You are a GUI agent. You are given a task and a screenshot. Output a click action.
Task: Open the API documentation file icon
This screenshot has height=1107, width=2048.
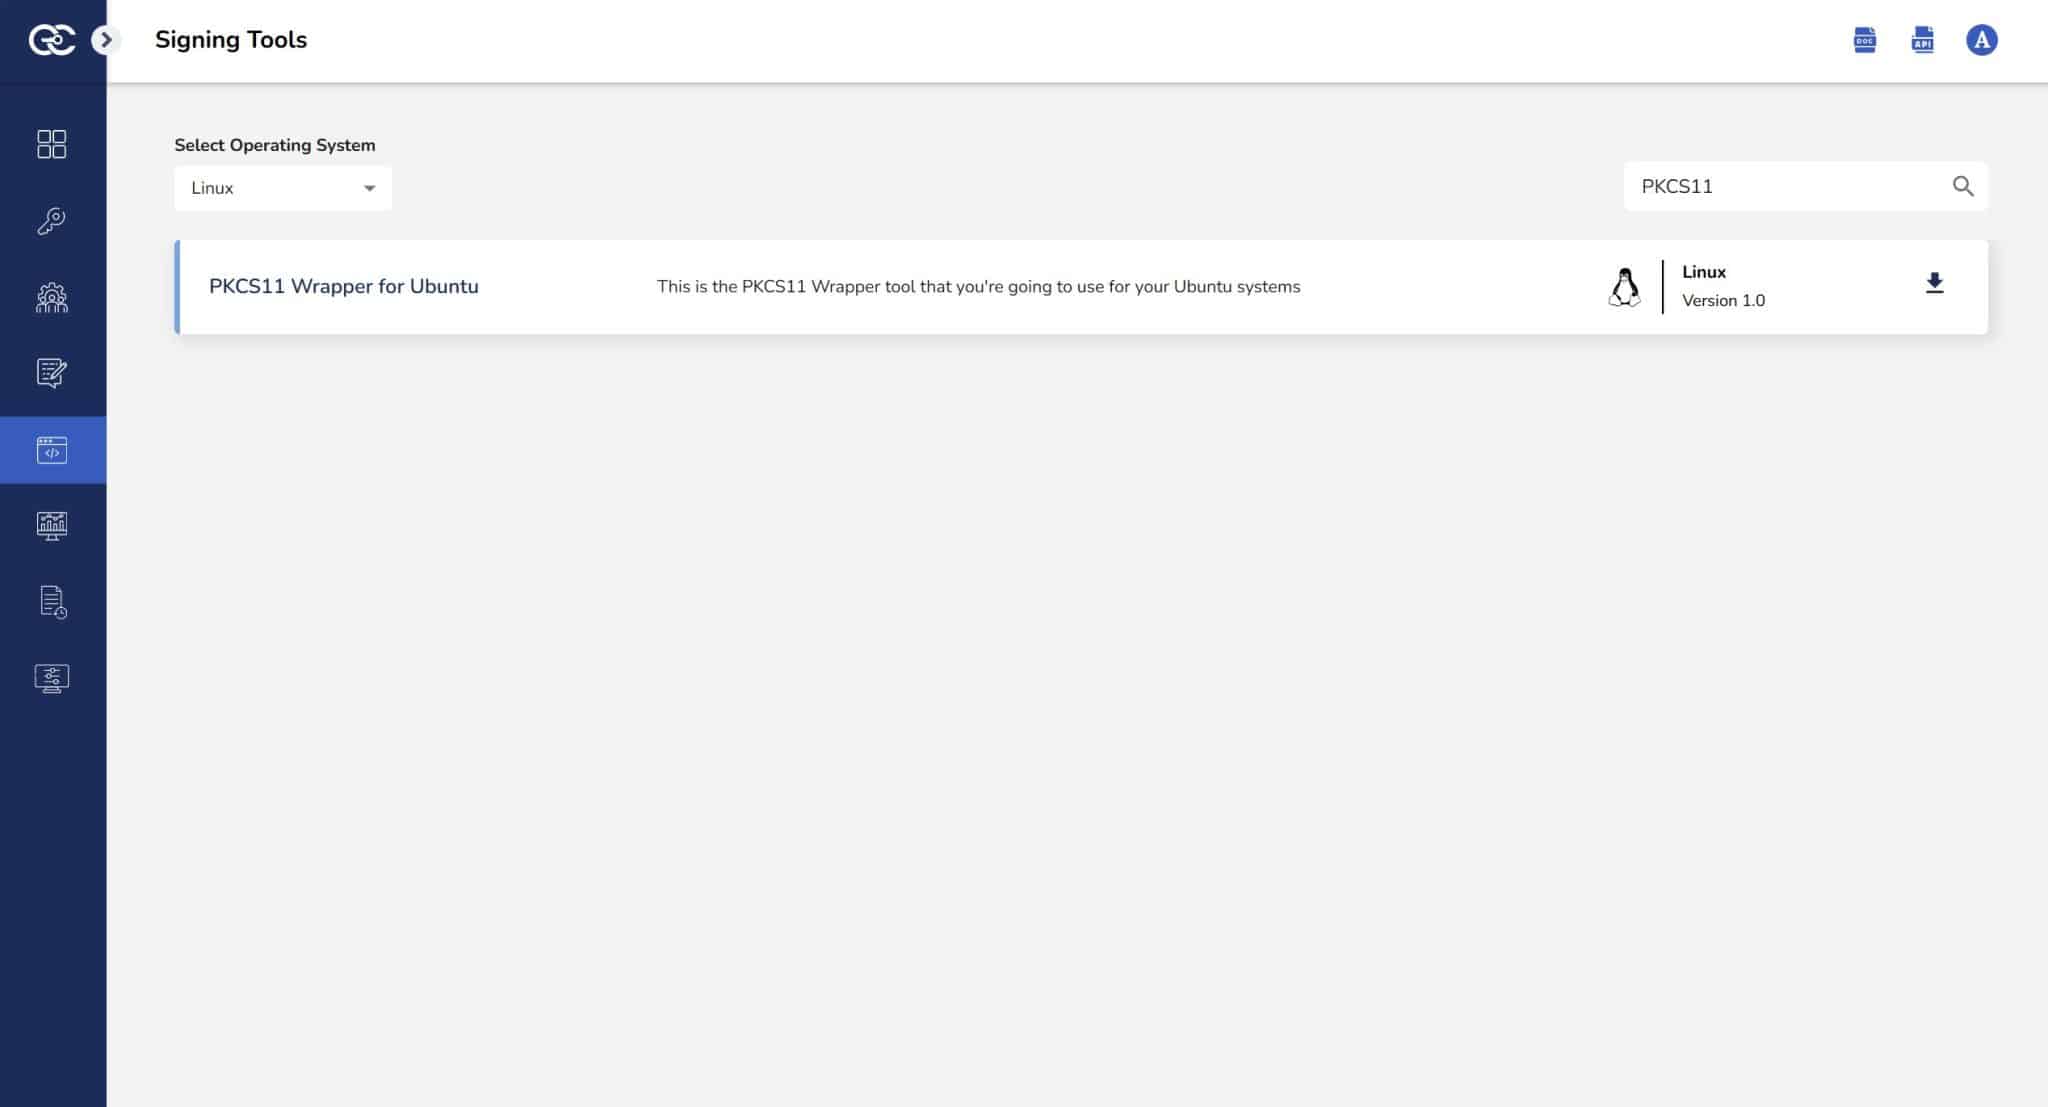tap(1922, 40)
